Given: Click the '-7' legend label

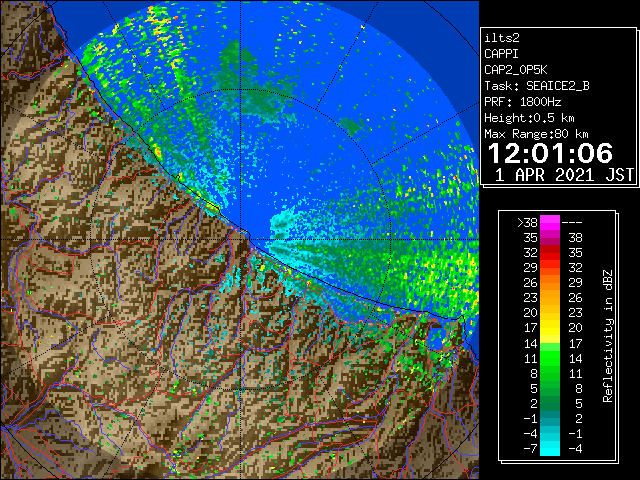Looking at the screenshot, I should [530, 448].
